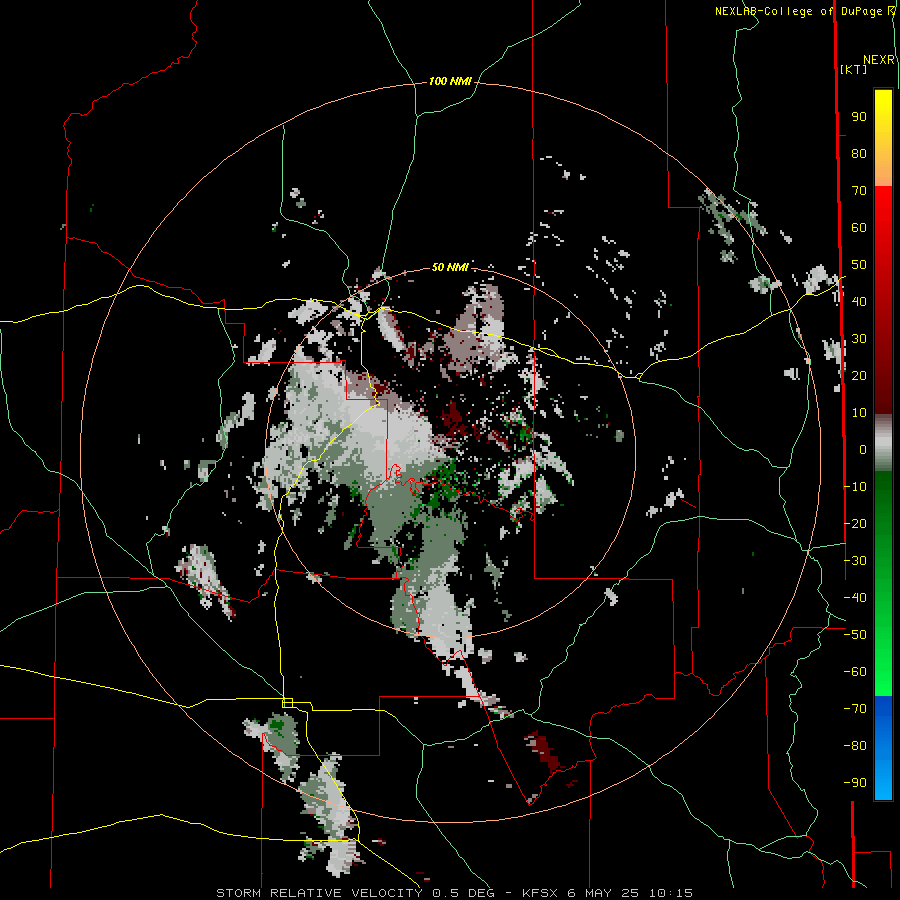
Task: Click the -40 value on the velocity scale
Action: (x=855, y=598)
